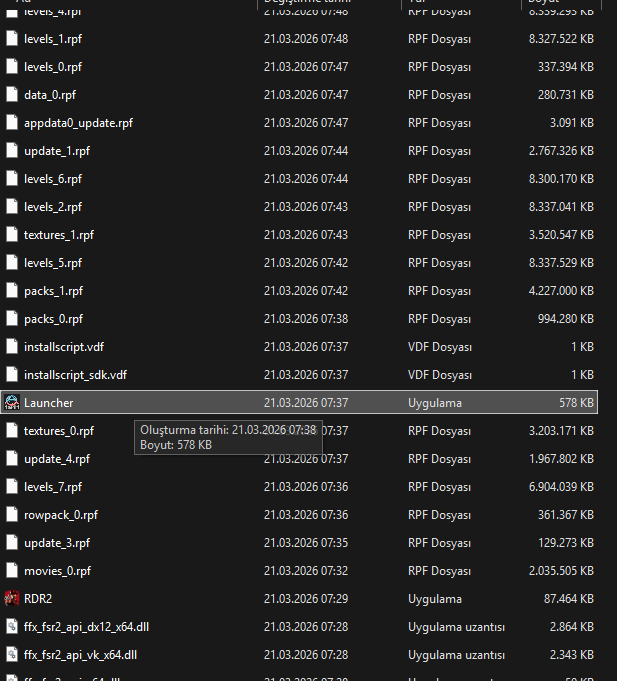Select the file name textures_0.rpf
617x681 pixels.
click(x=59, y=431)
